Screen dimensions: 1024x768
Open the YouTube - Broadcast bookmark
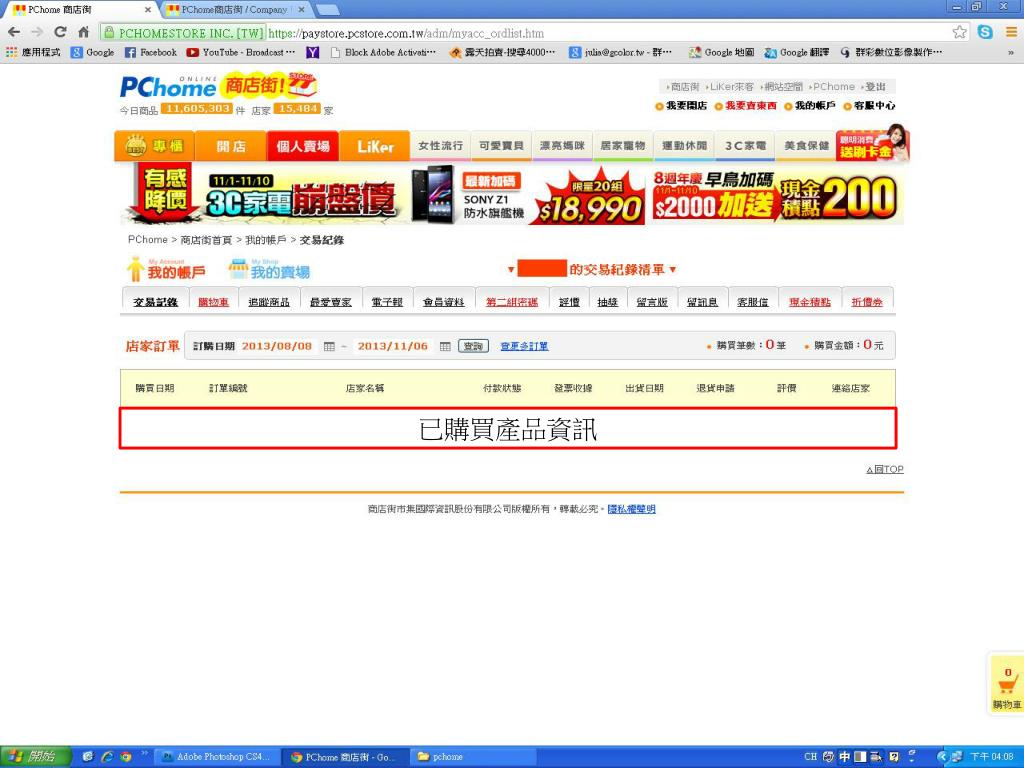240,52
